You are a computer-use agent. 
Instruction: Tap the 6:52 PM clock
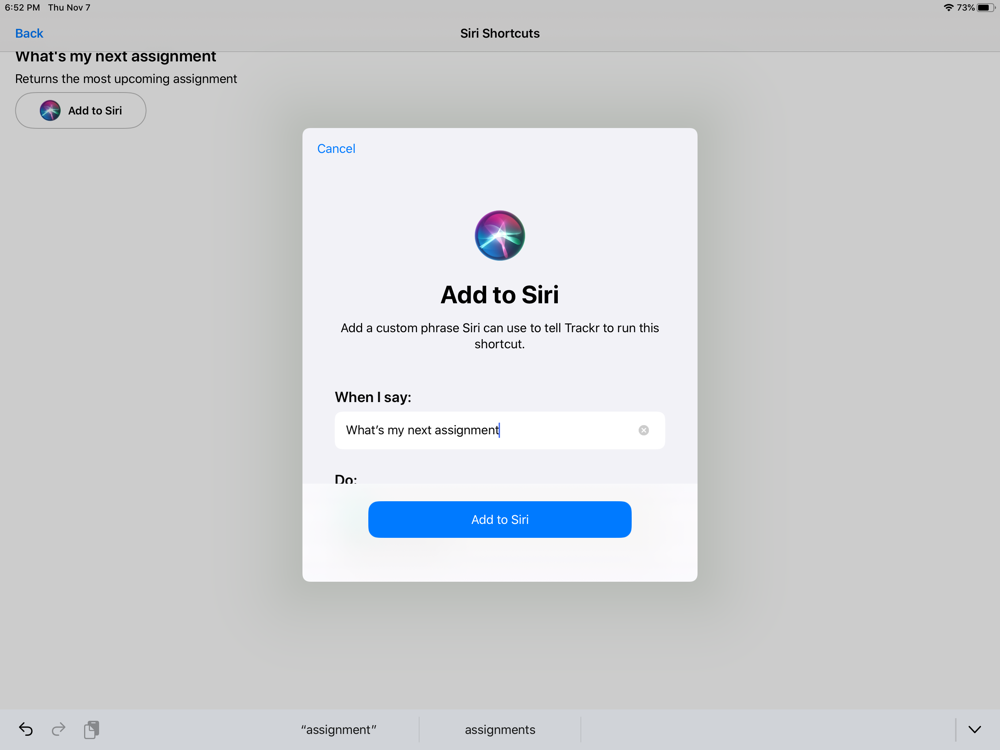pyautogui.click(x=22, y=8)
